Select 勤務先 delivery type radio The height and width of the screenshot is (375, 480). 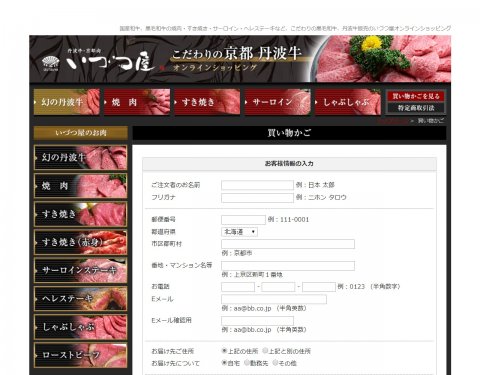247,362
